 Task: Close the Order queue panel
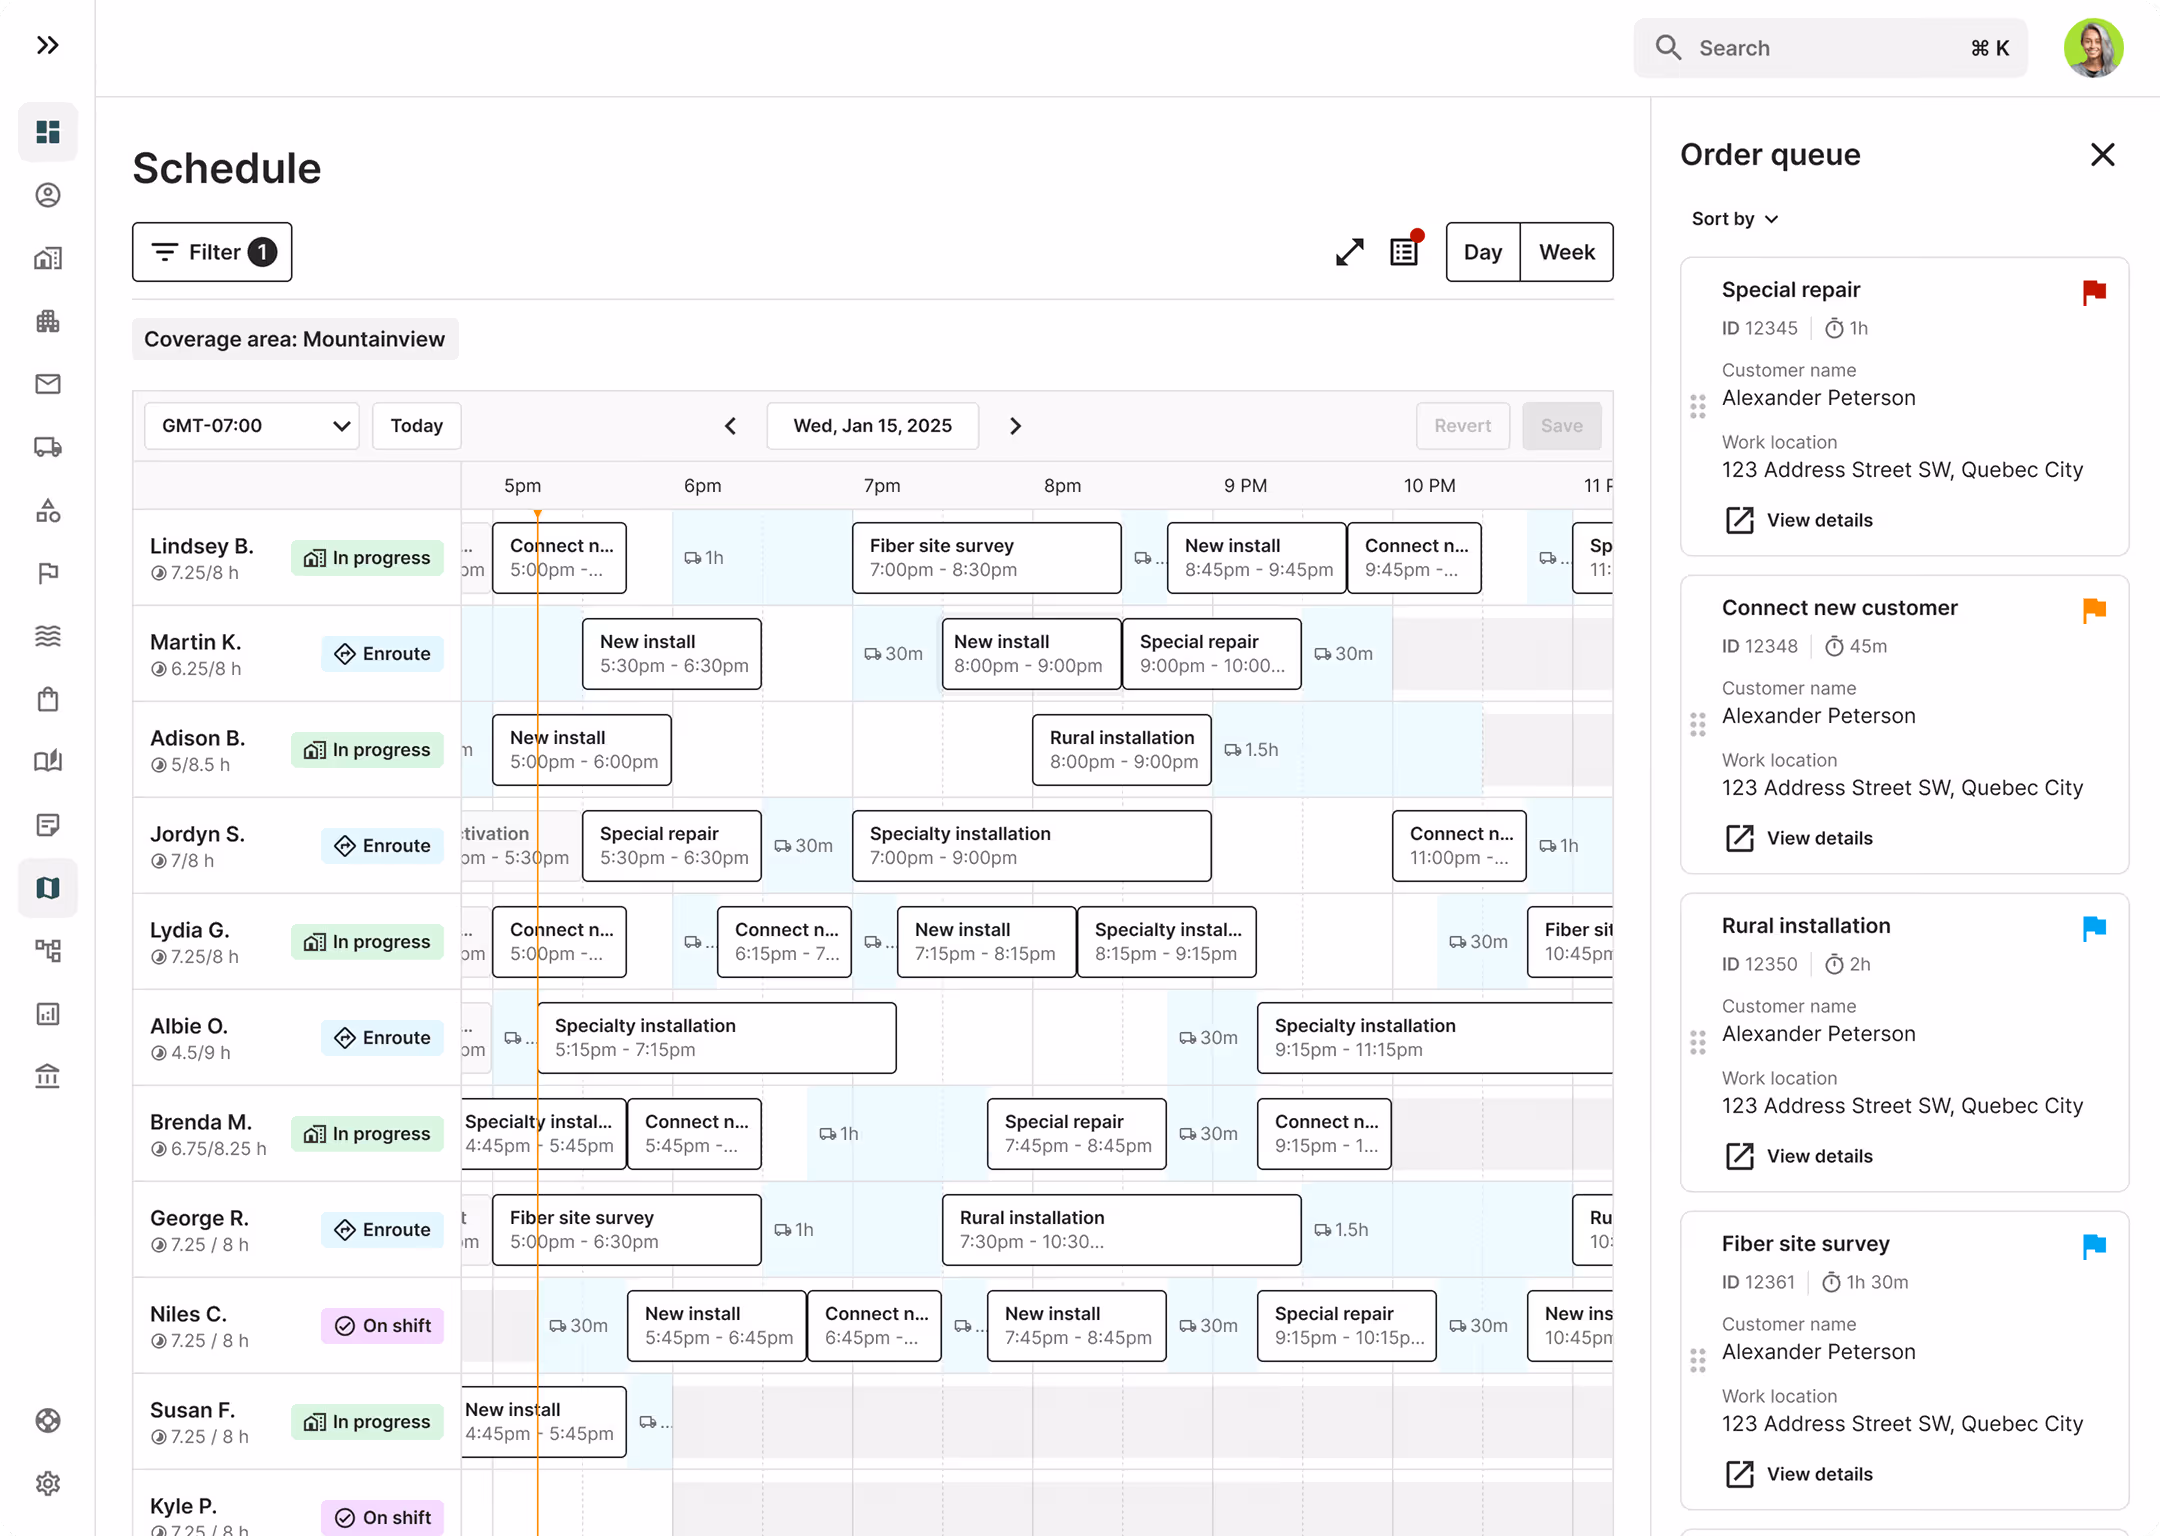(x=2102, y=154)
